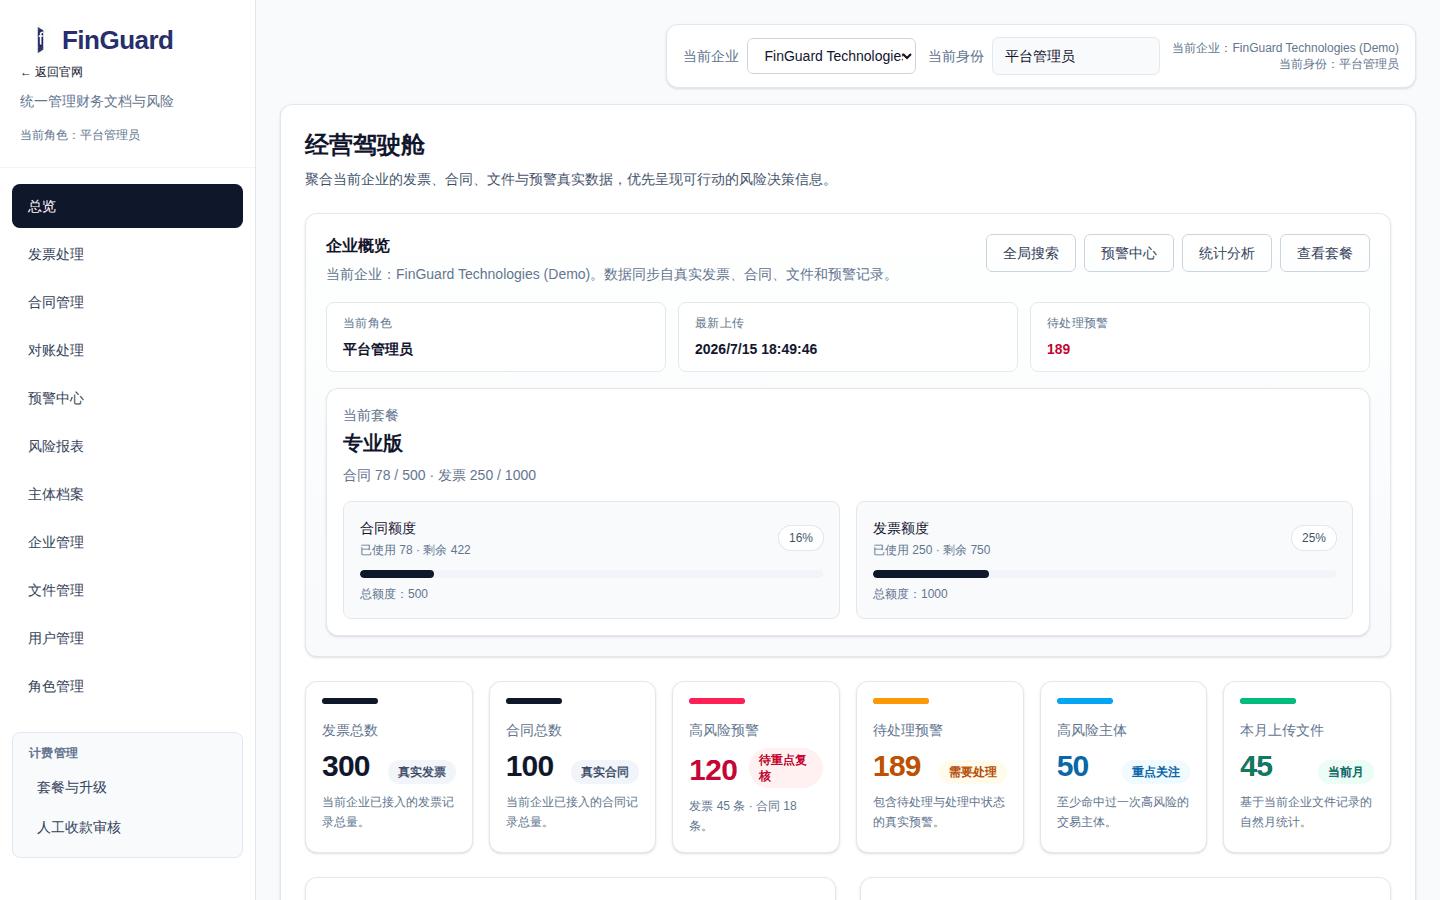Click the 真实发票 tag
Viewport: 1440px width, 900px height.
[422, 772]
